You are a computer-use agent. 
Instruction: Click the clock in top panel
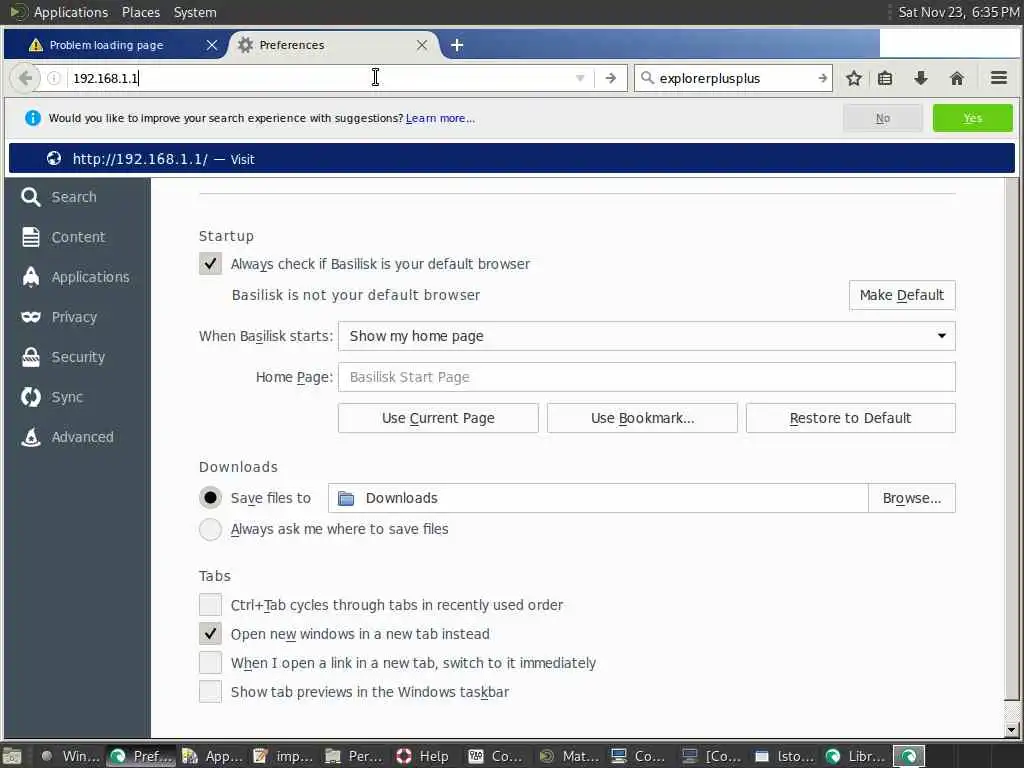click(x=958, y=12)
